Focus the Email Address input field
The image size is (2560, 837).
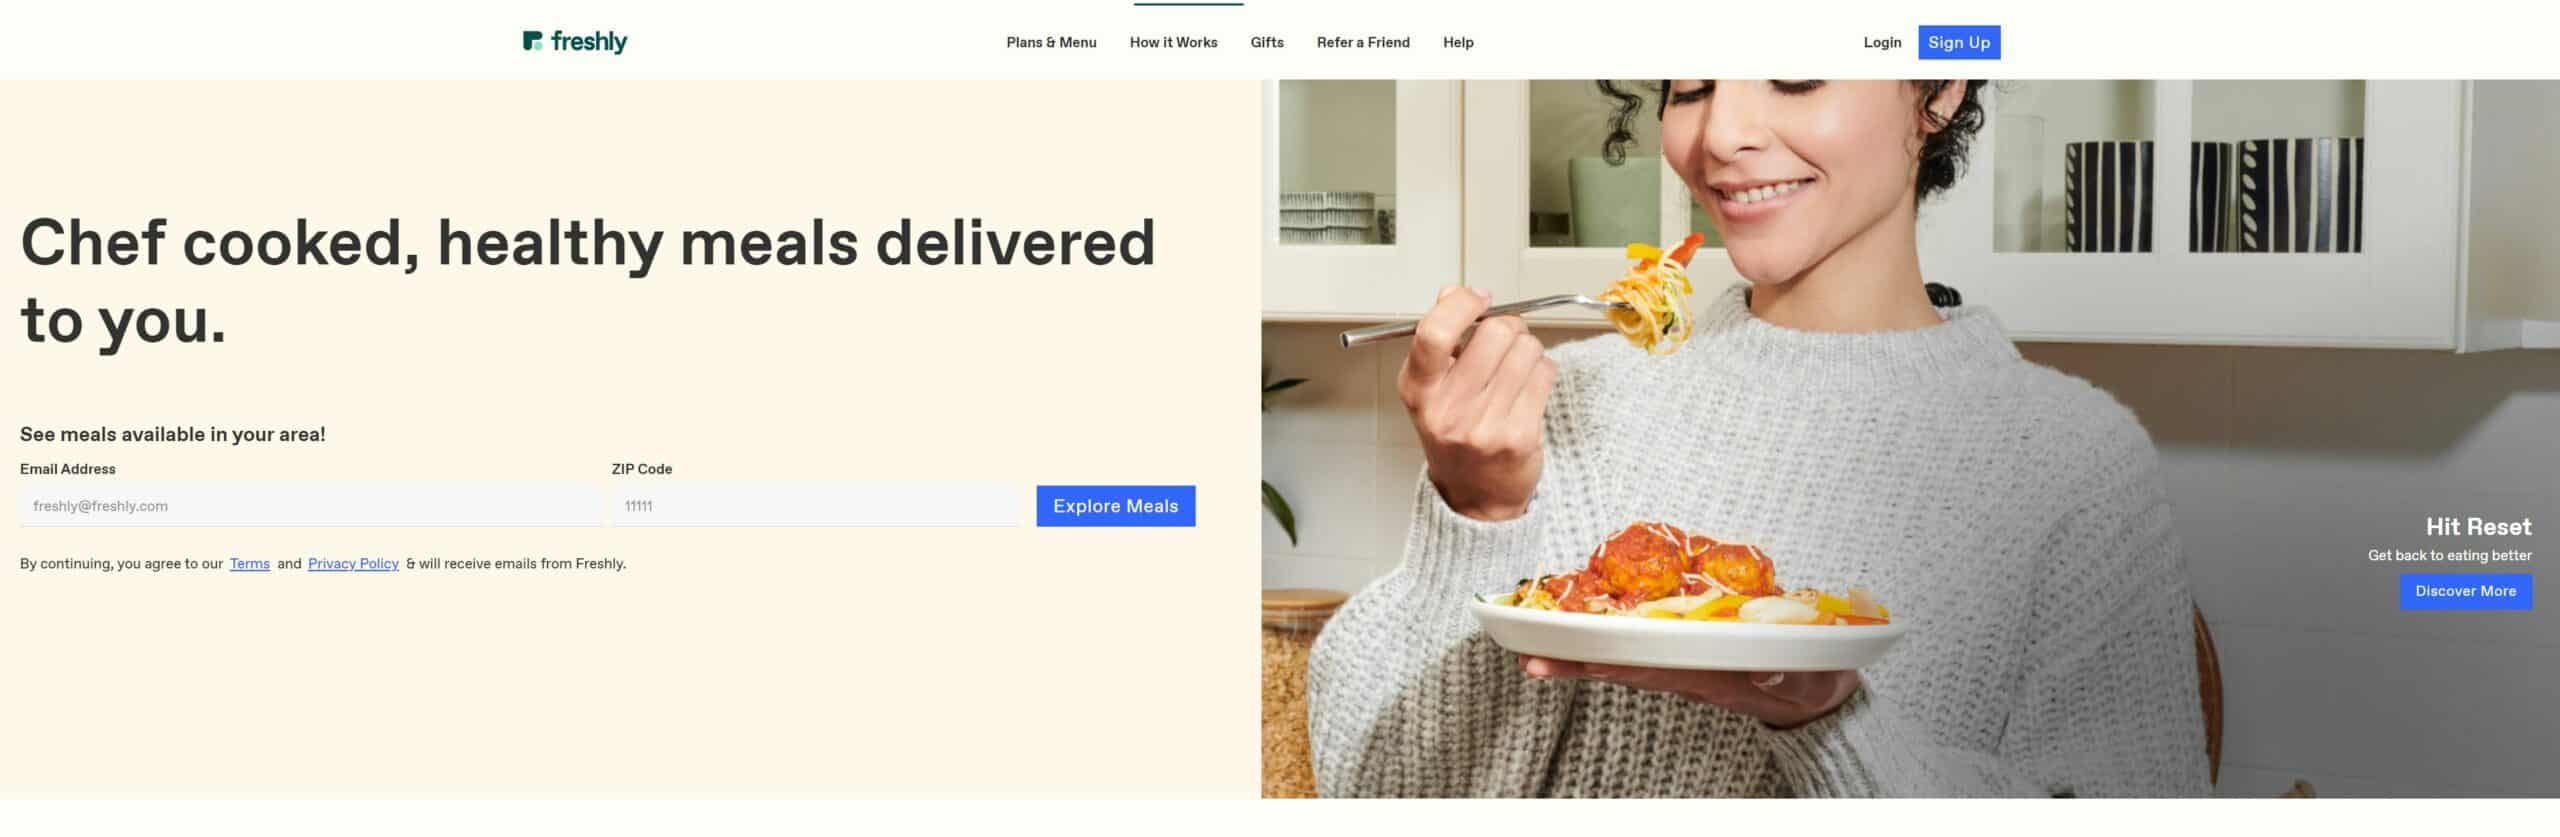tap(311, 506)
